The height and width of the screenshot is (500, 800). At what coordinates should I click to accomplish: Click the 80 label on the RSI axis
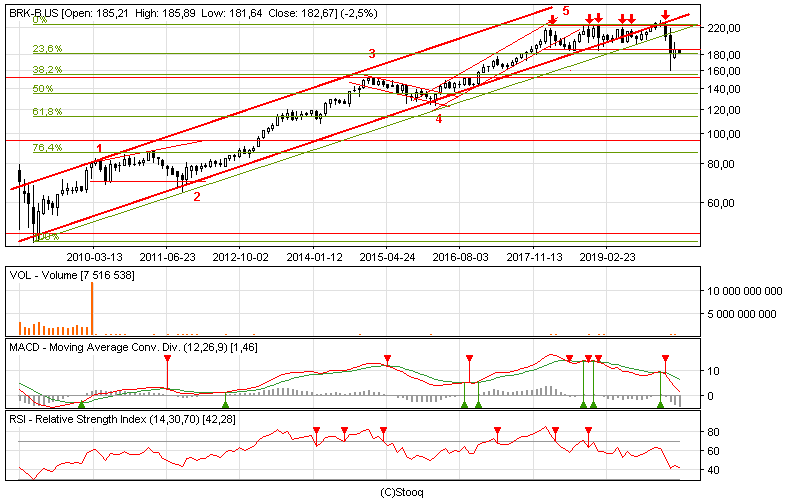click(713, 432)
